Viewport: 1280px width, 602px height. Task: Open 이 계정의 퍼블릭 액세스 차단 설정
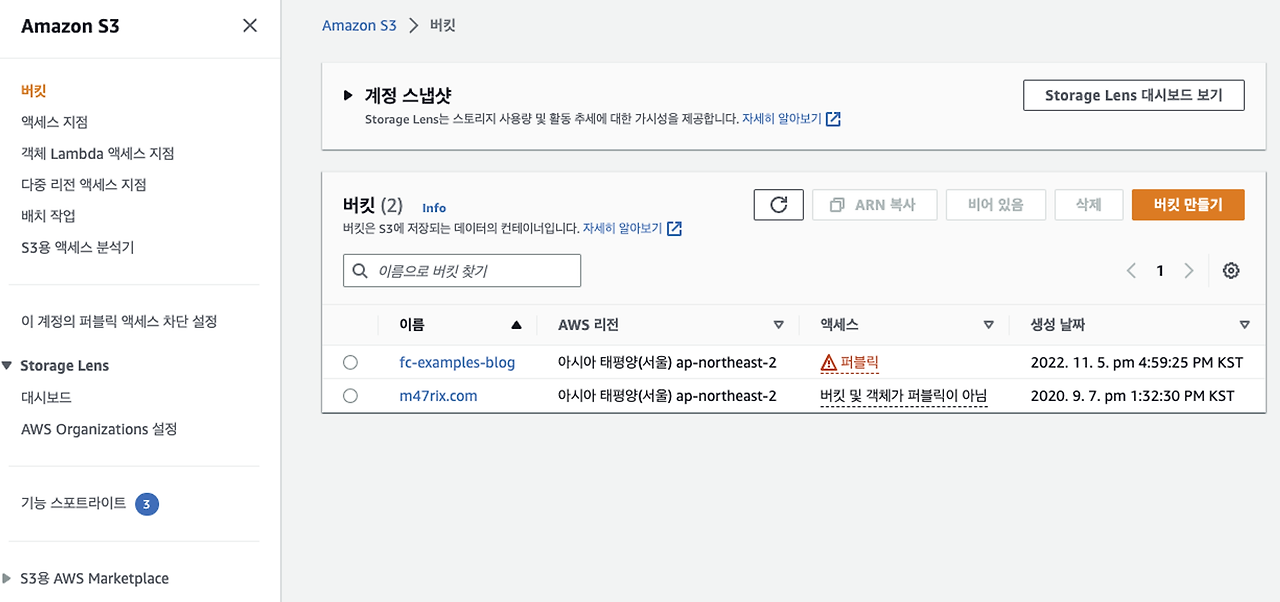point(119,322)
